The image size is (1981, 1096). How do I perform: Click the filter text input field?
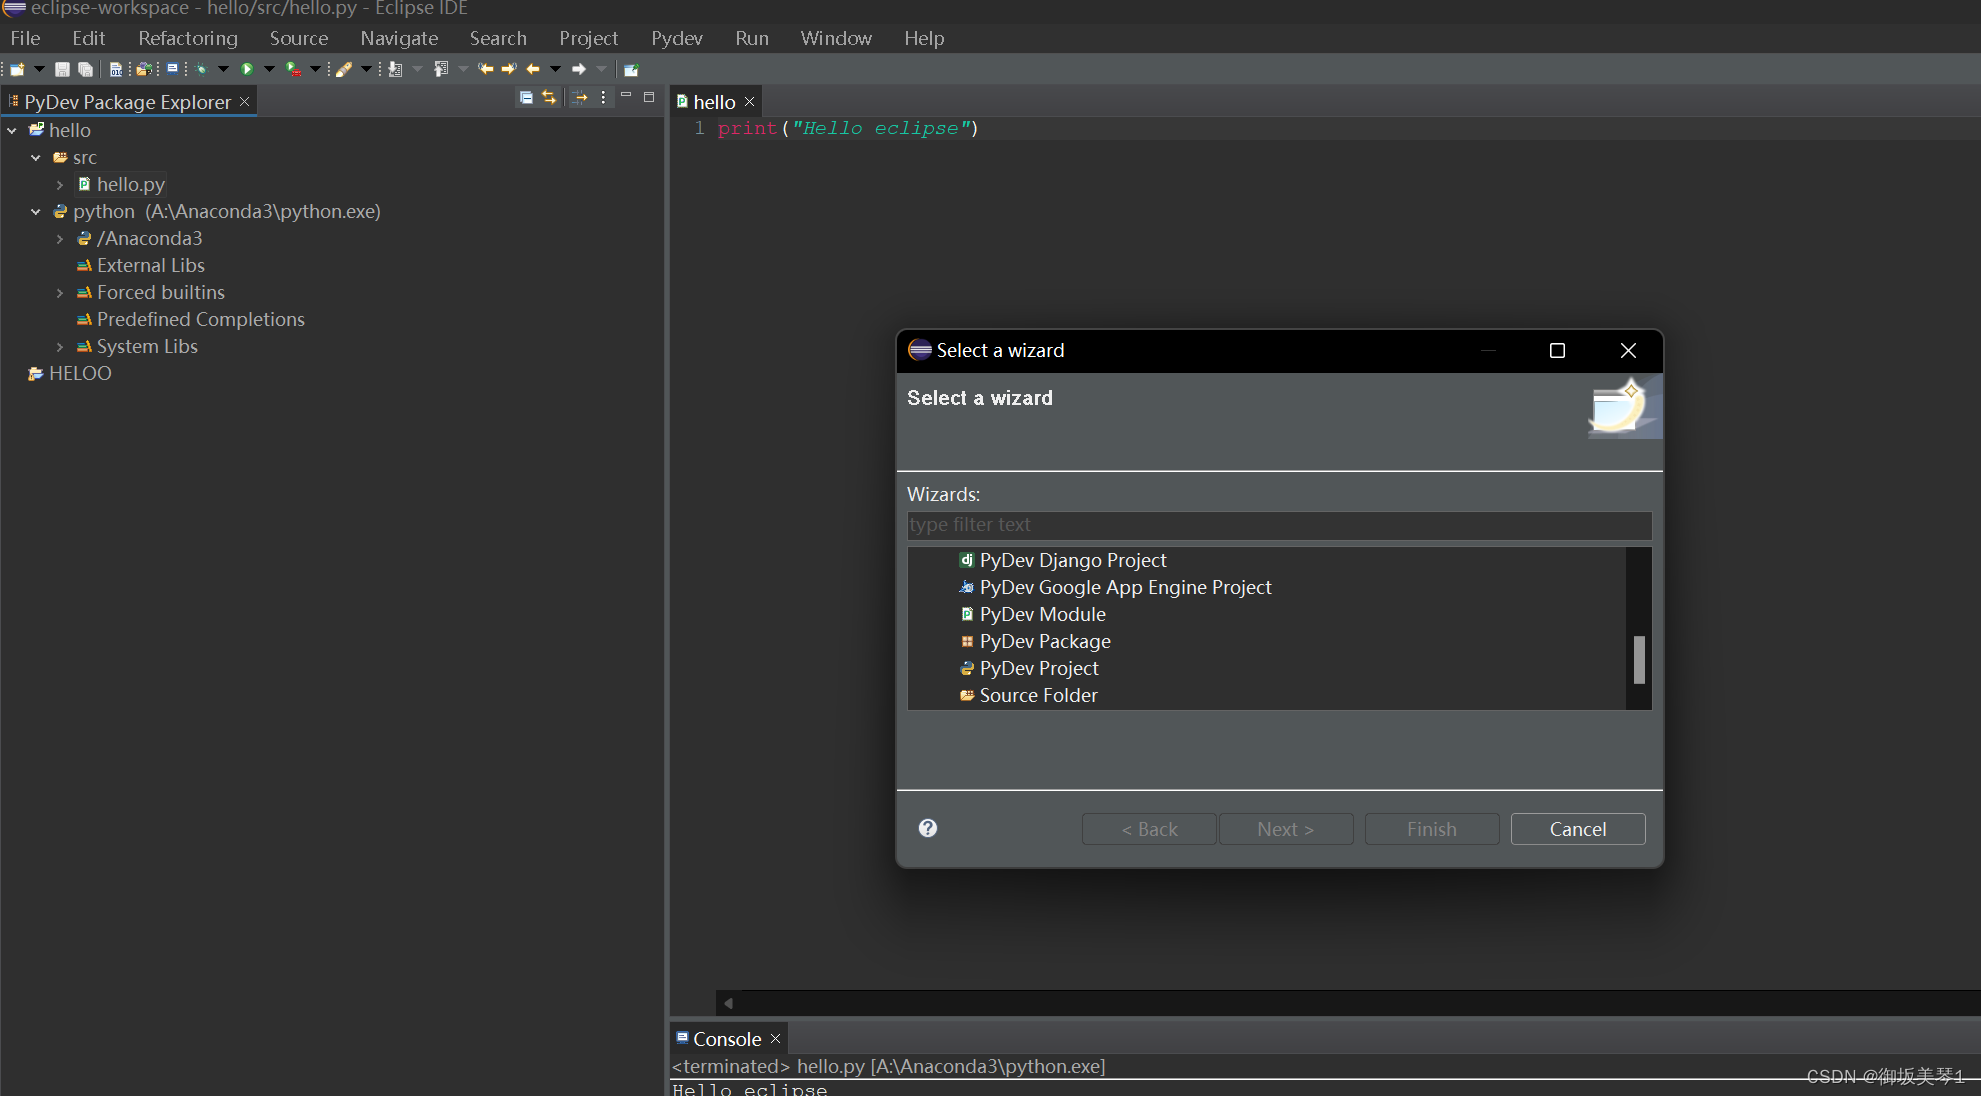click(x=1278, y=524)
